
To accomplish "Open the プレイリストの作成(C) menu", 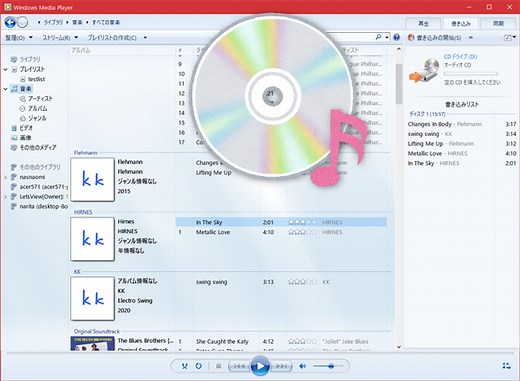I will tap(112, 38).
